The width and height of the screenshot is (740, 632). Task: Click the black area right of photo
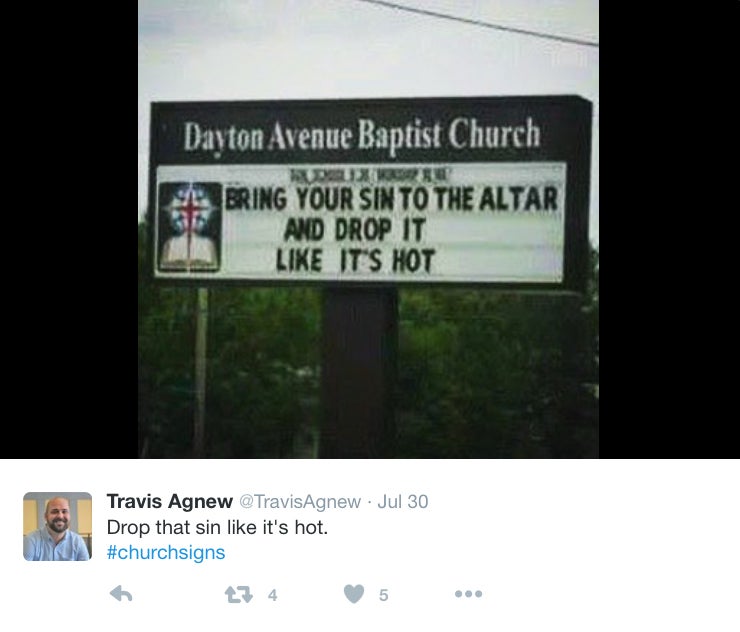point(669,229)
